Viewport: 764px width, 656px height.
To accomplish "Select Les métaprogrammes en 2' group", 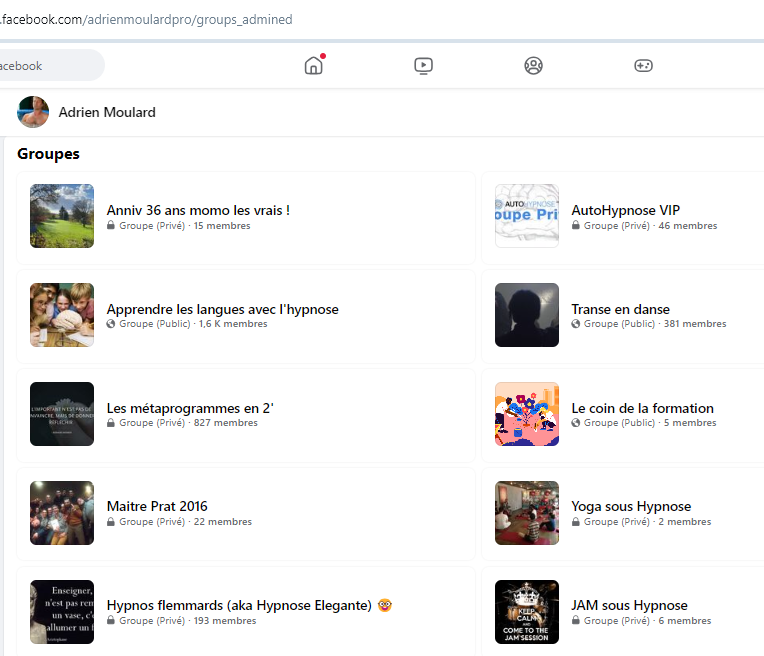I will [x=190, y=408].
